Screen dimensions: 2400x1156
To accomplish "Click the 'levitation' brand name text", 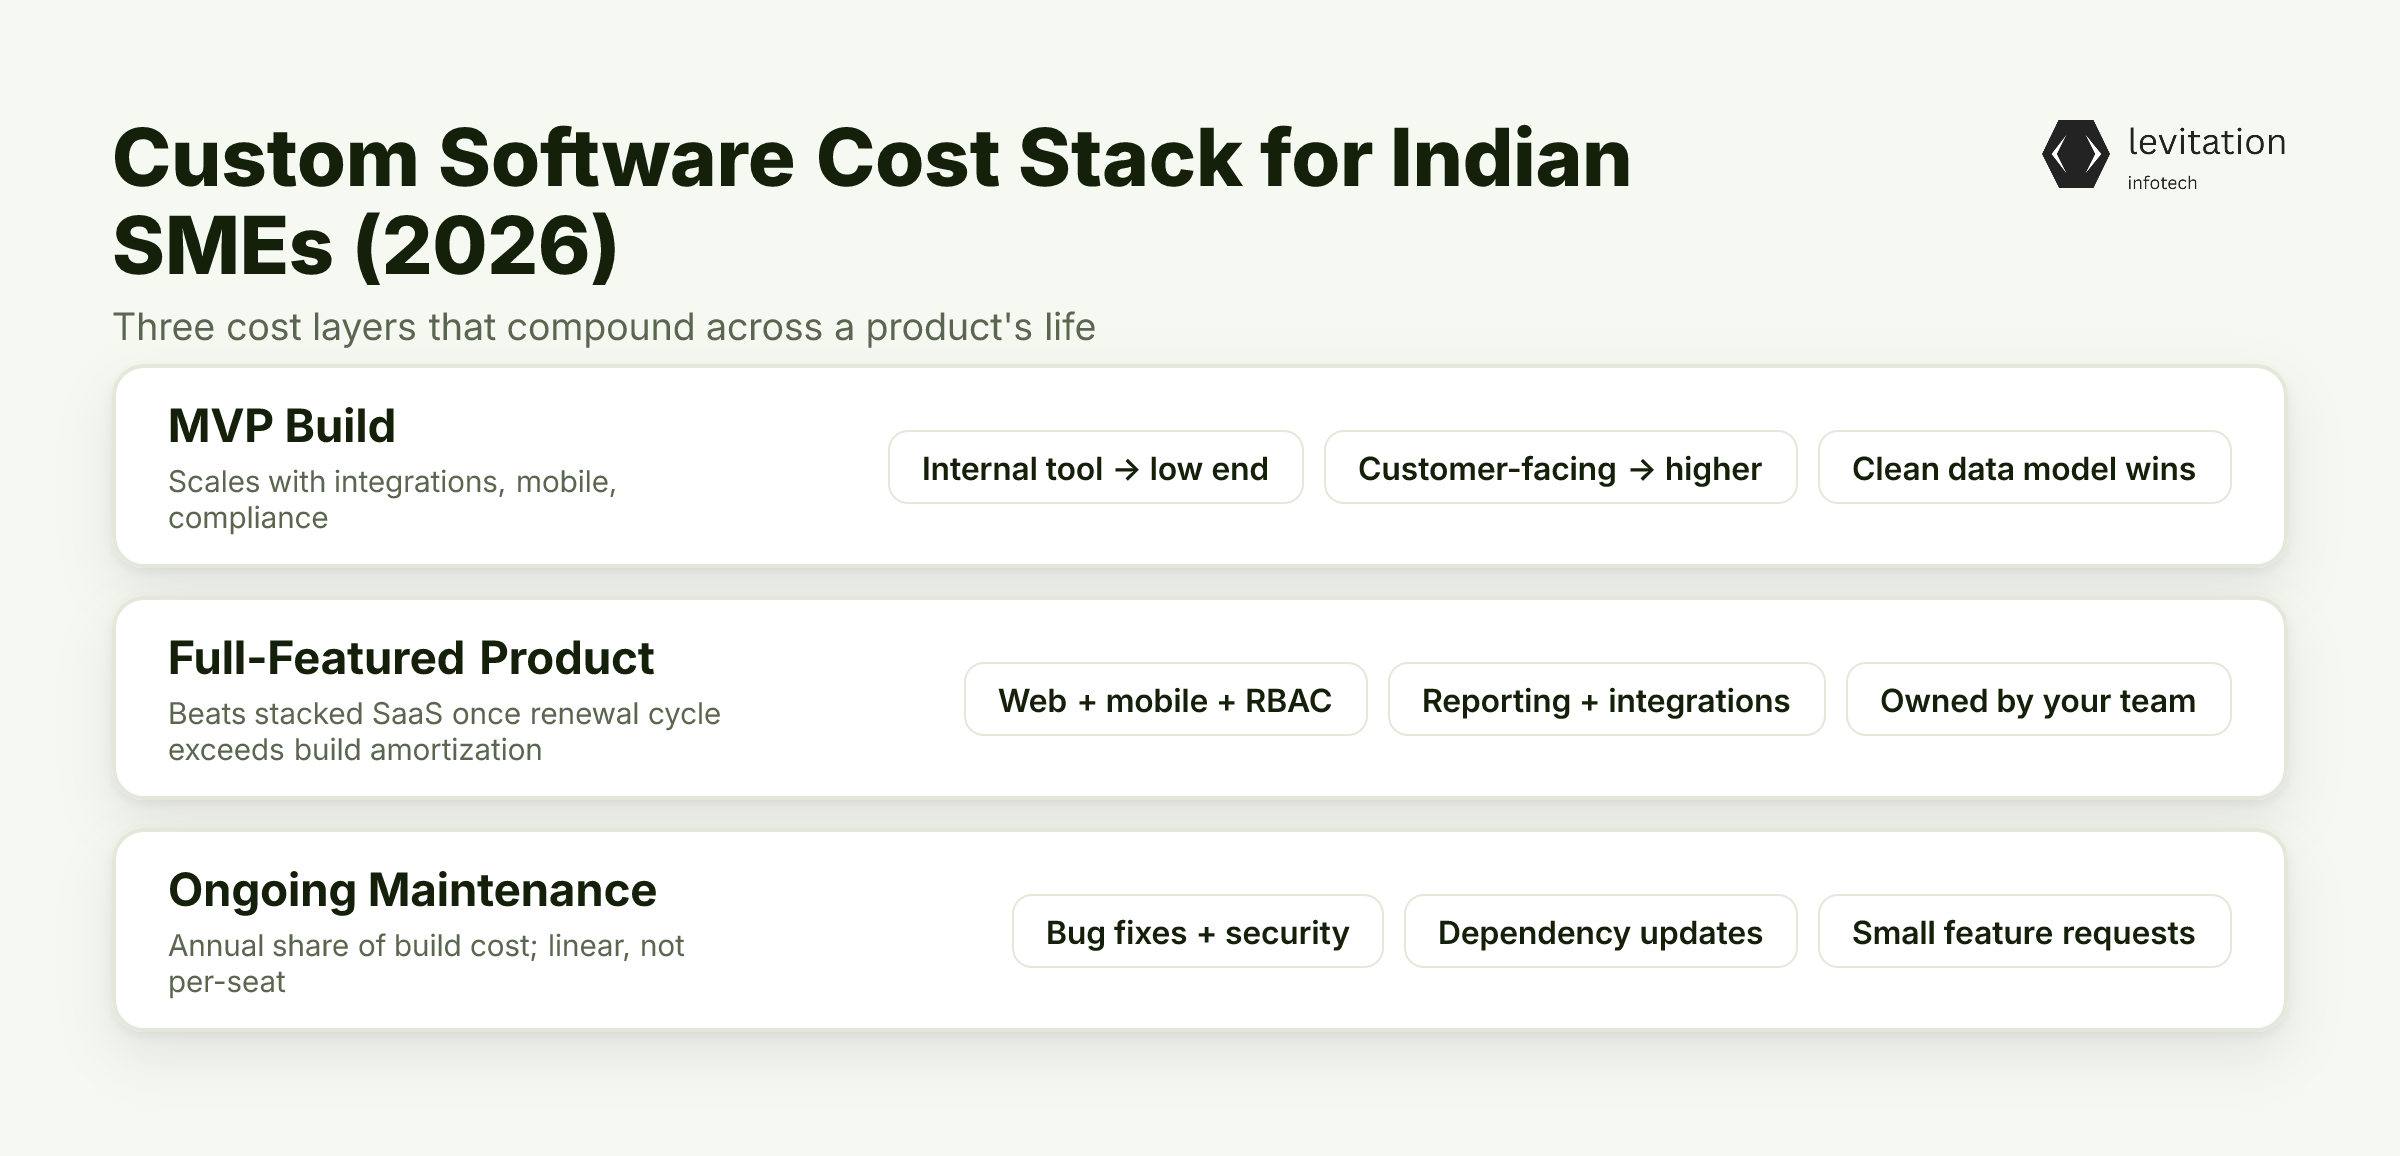I will coord(2206,142).
